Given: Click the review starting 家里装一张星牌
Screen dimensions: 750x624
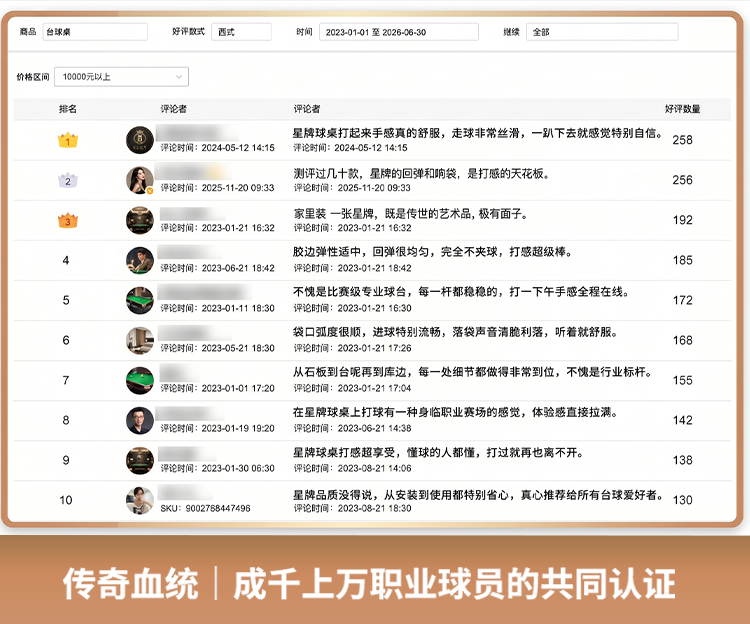Looking at the screenshot, I should (x=410, y=214).
